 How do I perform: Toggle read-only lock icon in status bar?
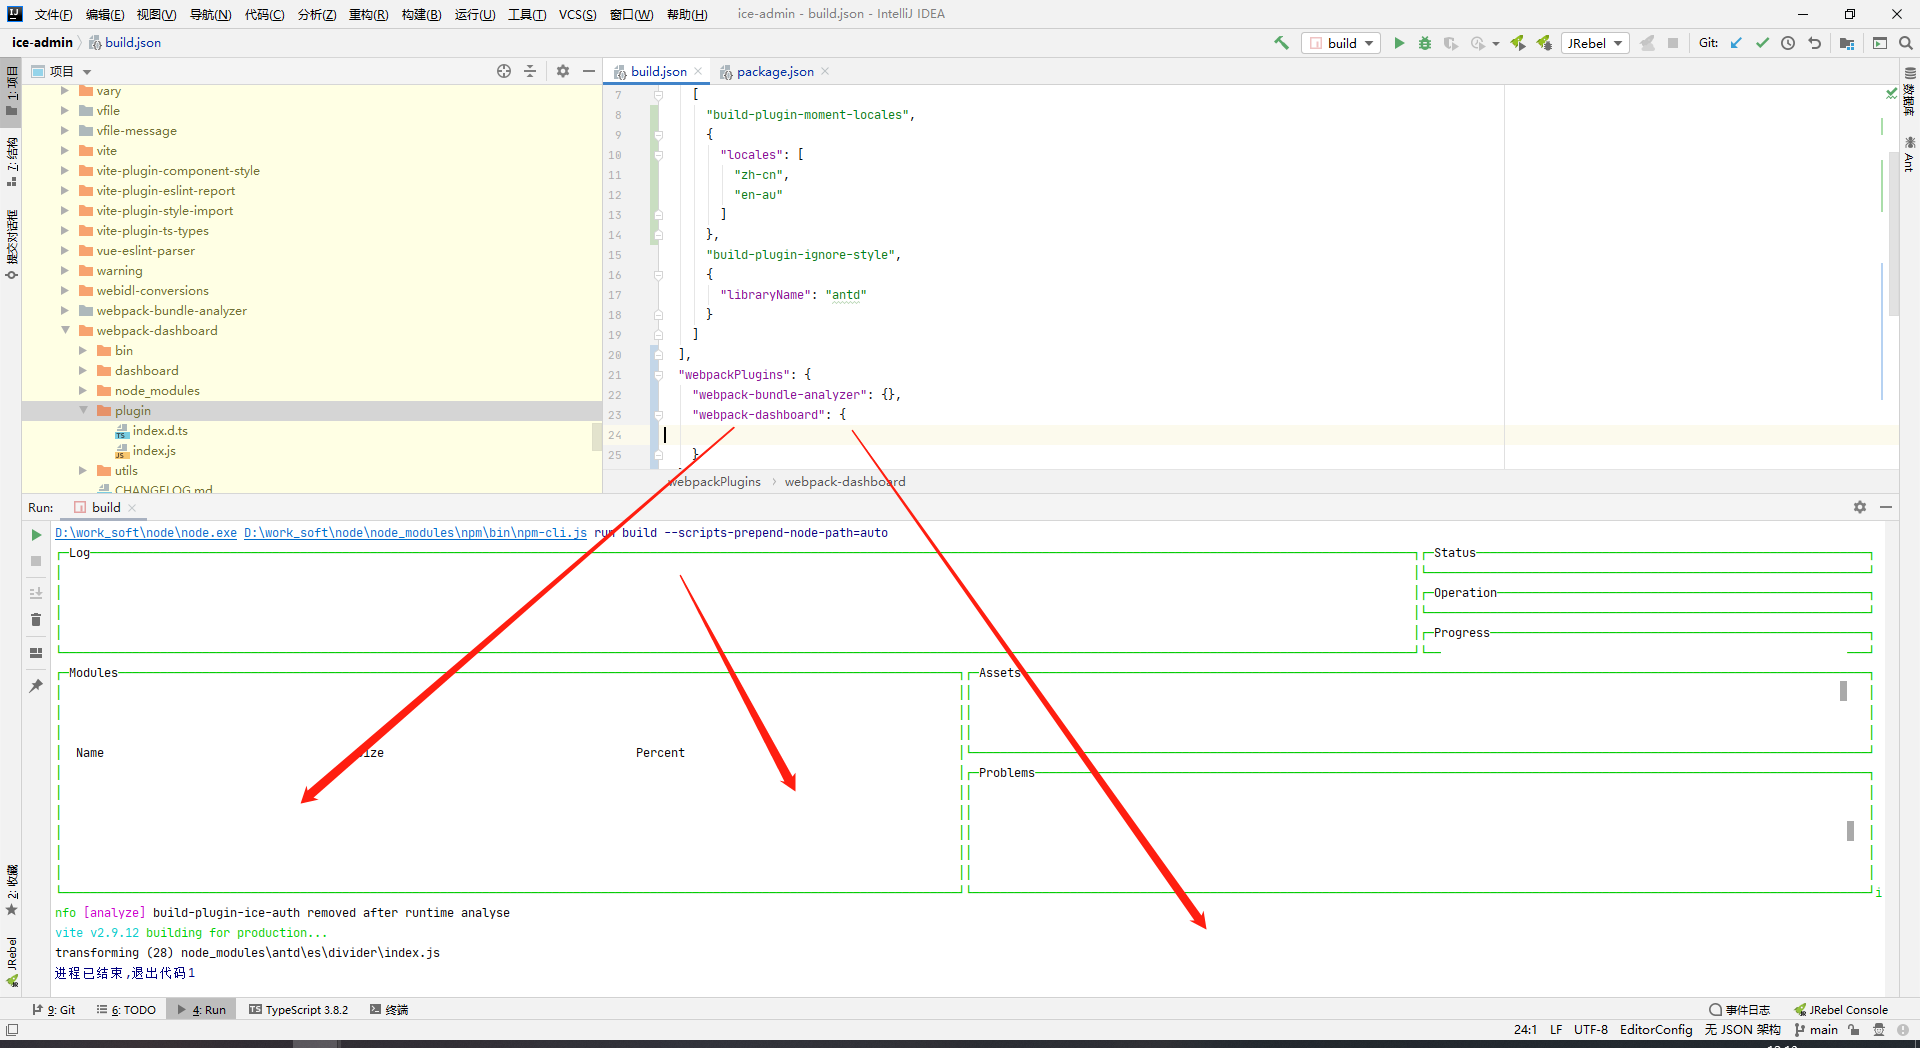[x=1854, y=1029]
